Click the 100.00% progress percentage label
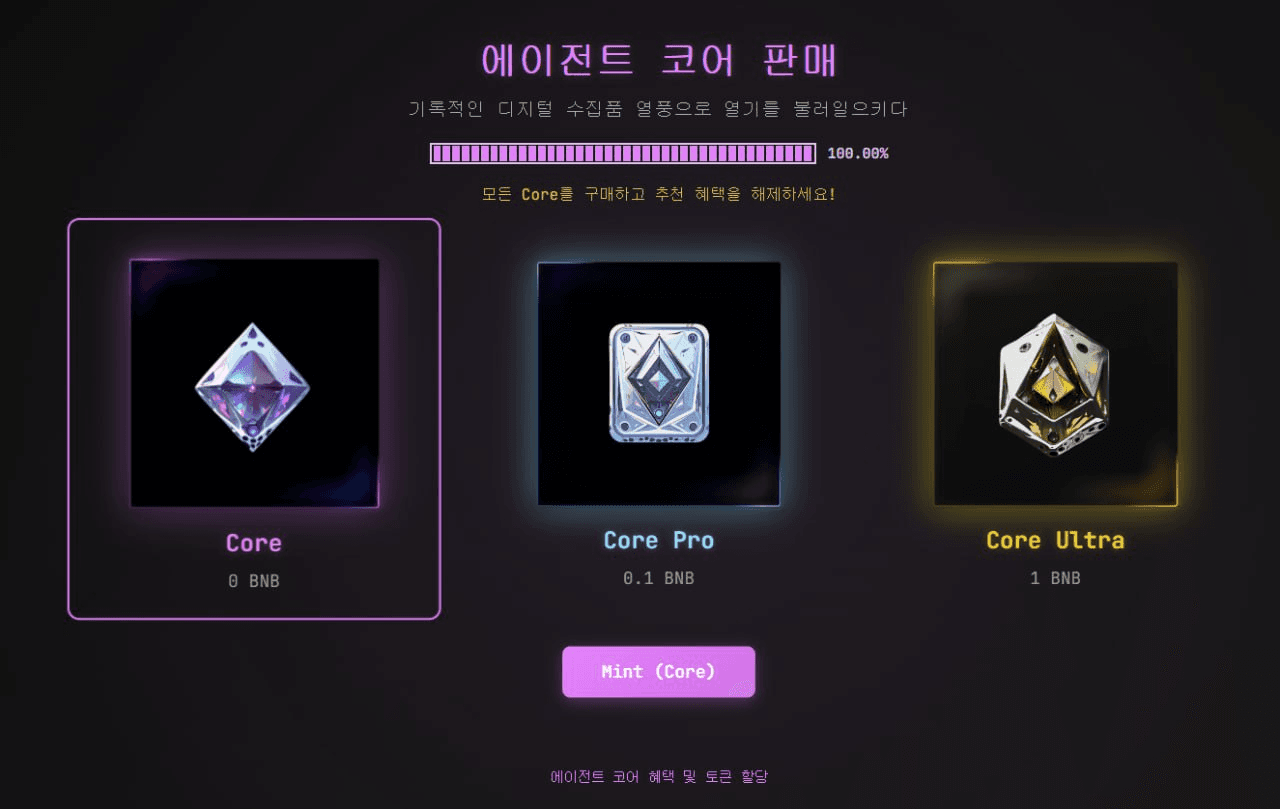 coord(858,153)
